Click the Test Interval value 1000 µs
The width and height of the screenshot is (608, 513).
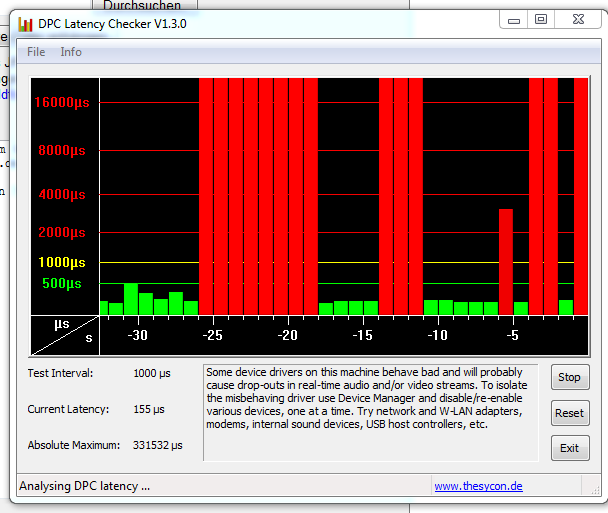pyautogui.click(x=152, y=373)
